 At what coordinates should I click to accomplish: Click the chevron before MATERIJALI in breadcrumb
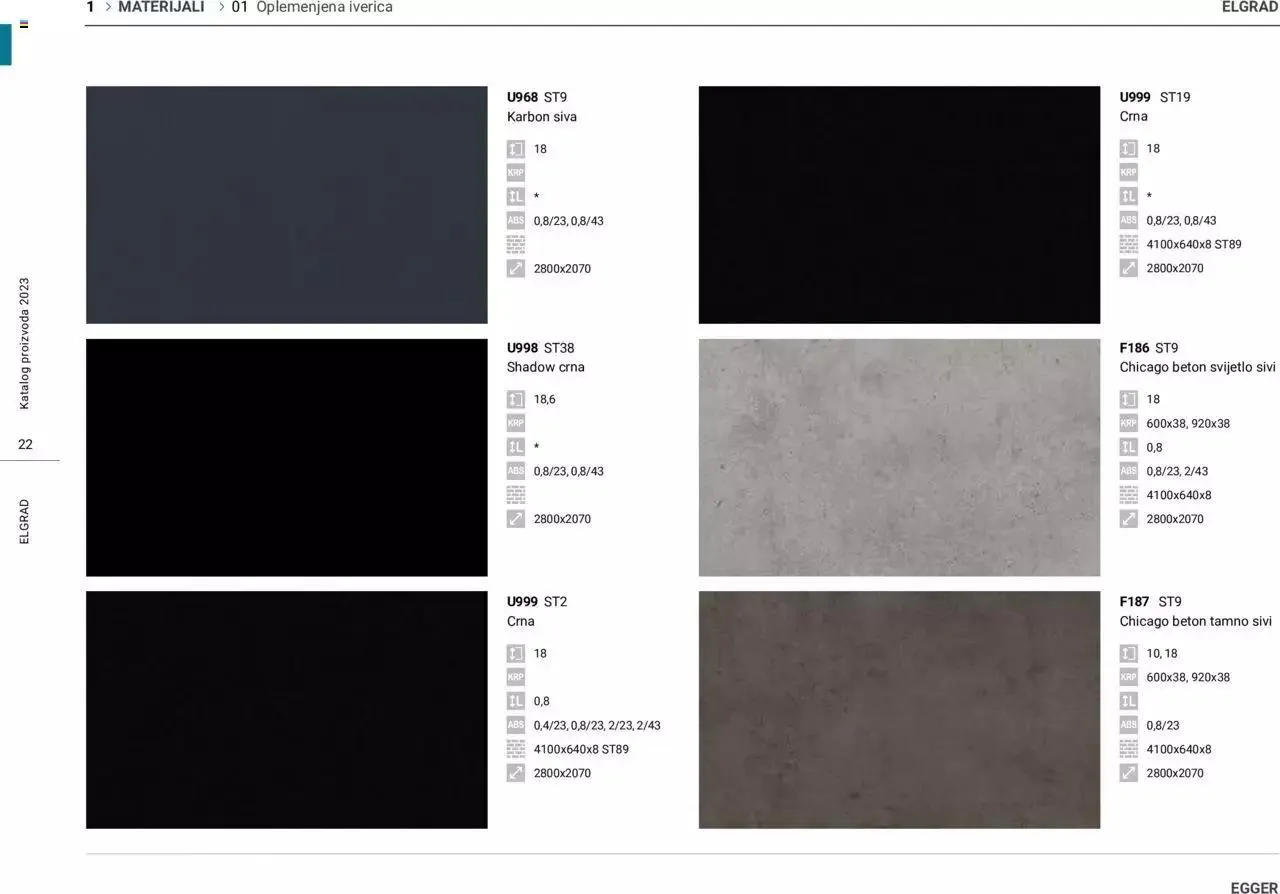[x=108, y=7]
